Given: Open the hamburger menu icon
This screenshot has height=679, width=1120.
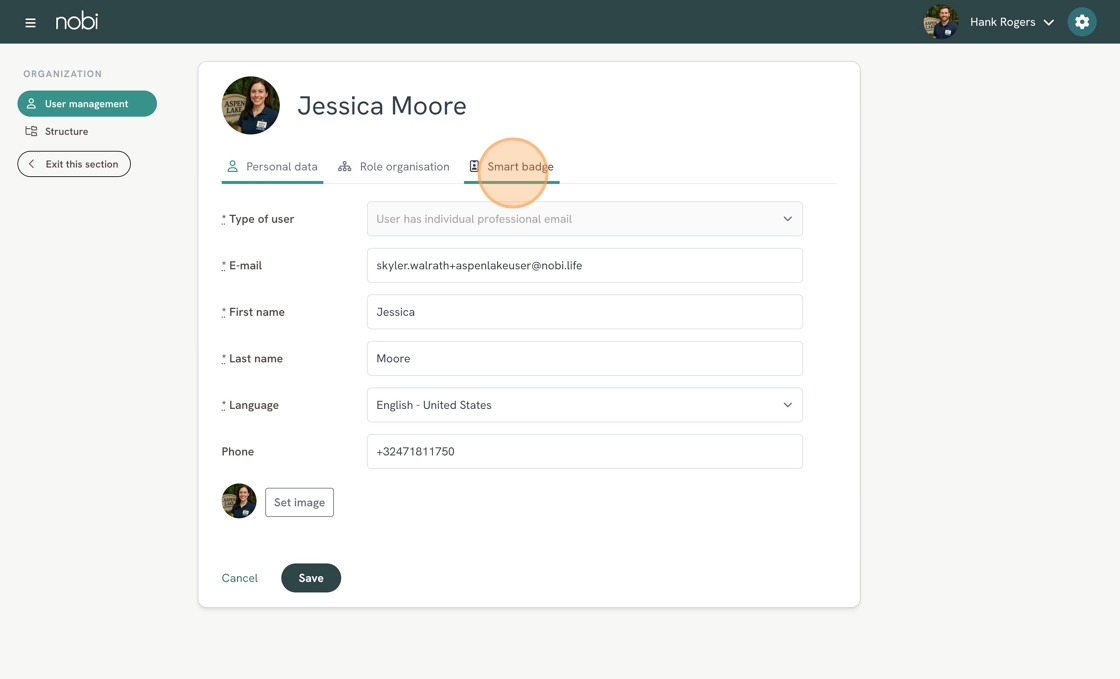Looking at the screenshot, I should (30, 22).
